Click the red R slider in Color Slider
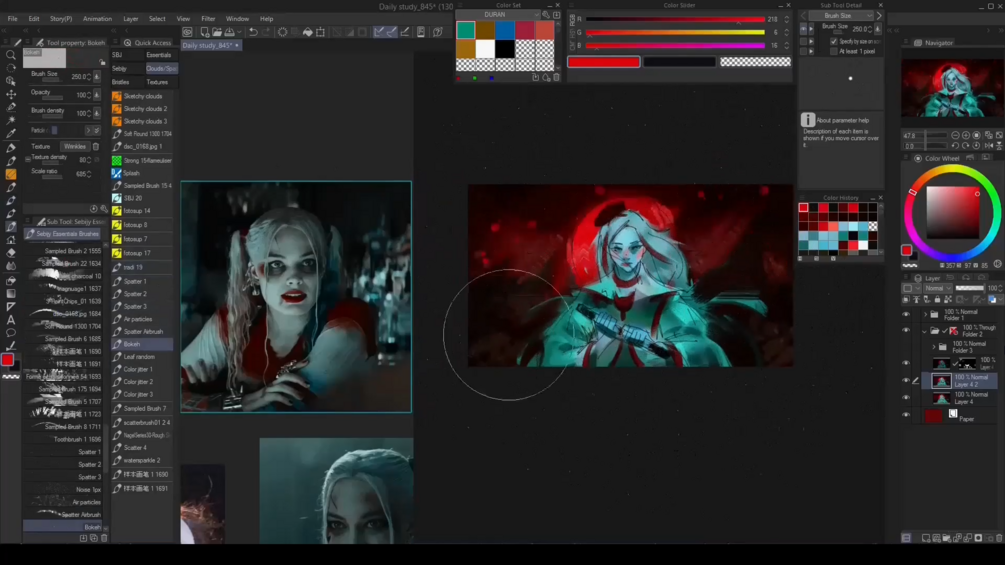This screenshot has width=1005, height=565. [675, 19]
